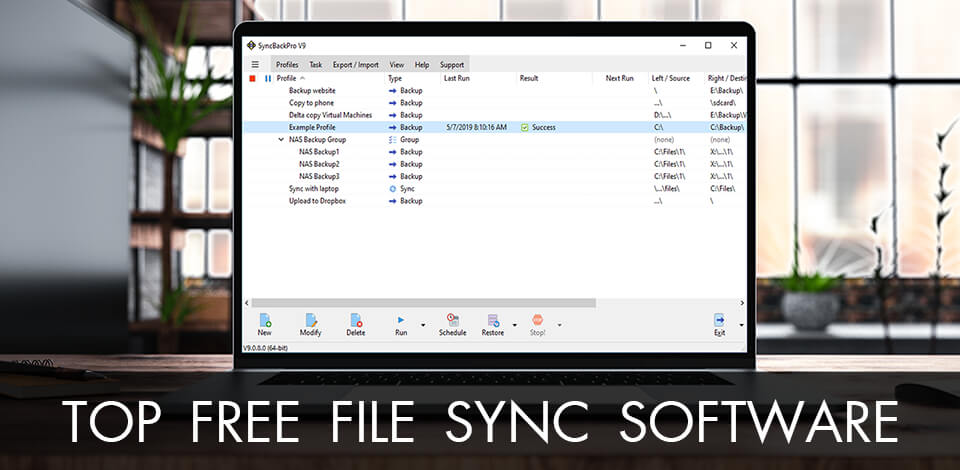Click the 5/7/2019 8:10:16 AM last run cell

pos(477,127)
